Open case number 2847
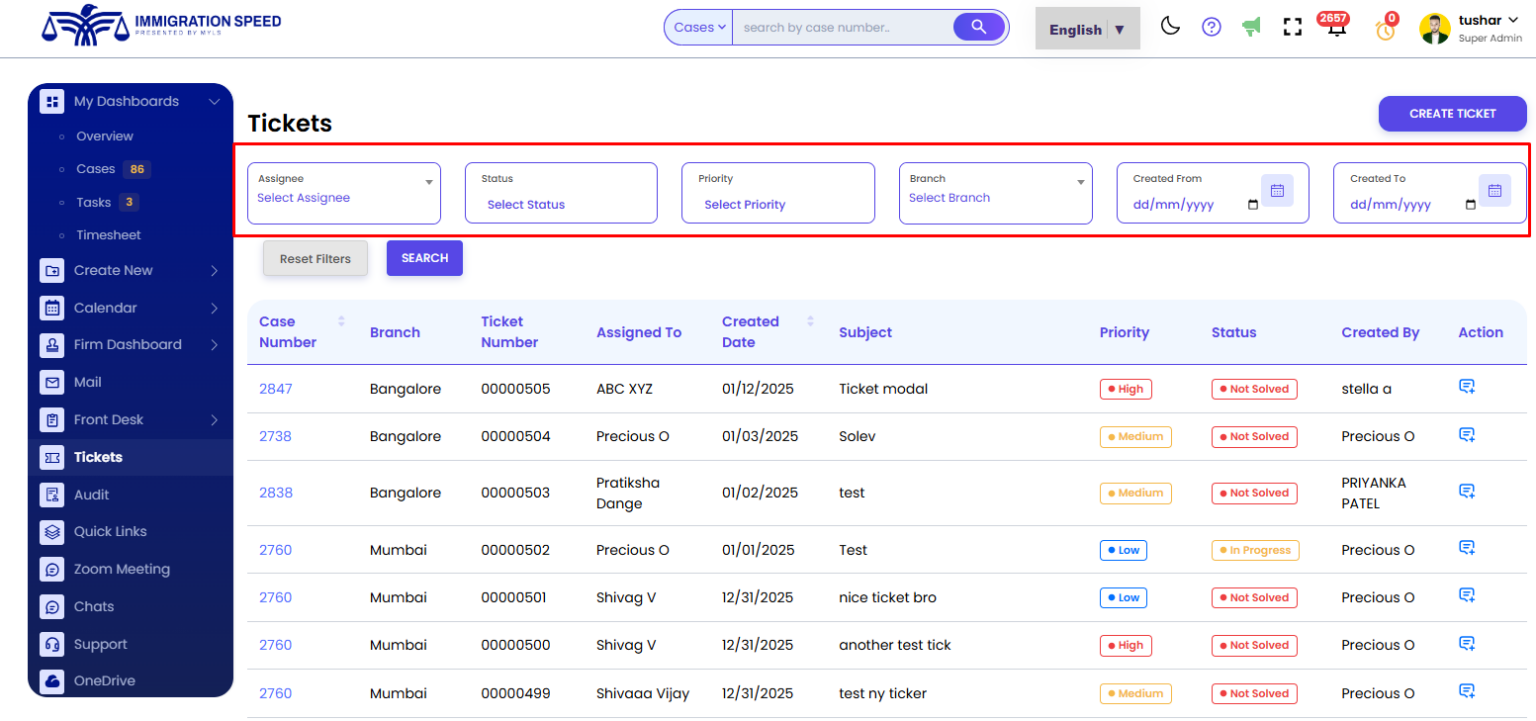The image size is (1536, 721). tap(275, 389)
